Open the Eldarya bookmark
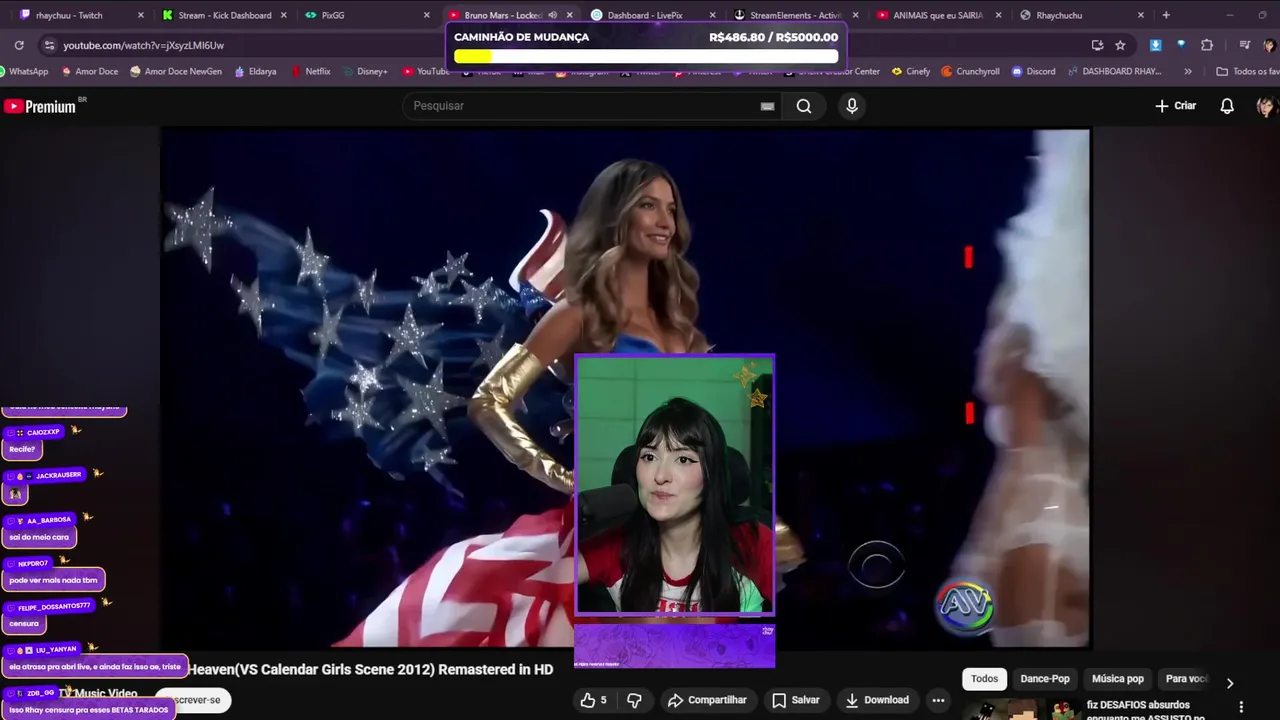1280x720 pixels. 255,71
